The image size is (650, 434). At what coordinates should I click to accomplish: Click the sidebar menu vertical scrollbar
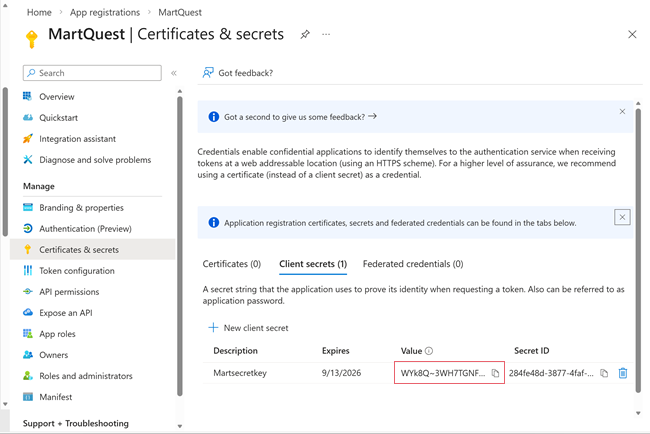(x=179, y=245)
